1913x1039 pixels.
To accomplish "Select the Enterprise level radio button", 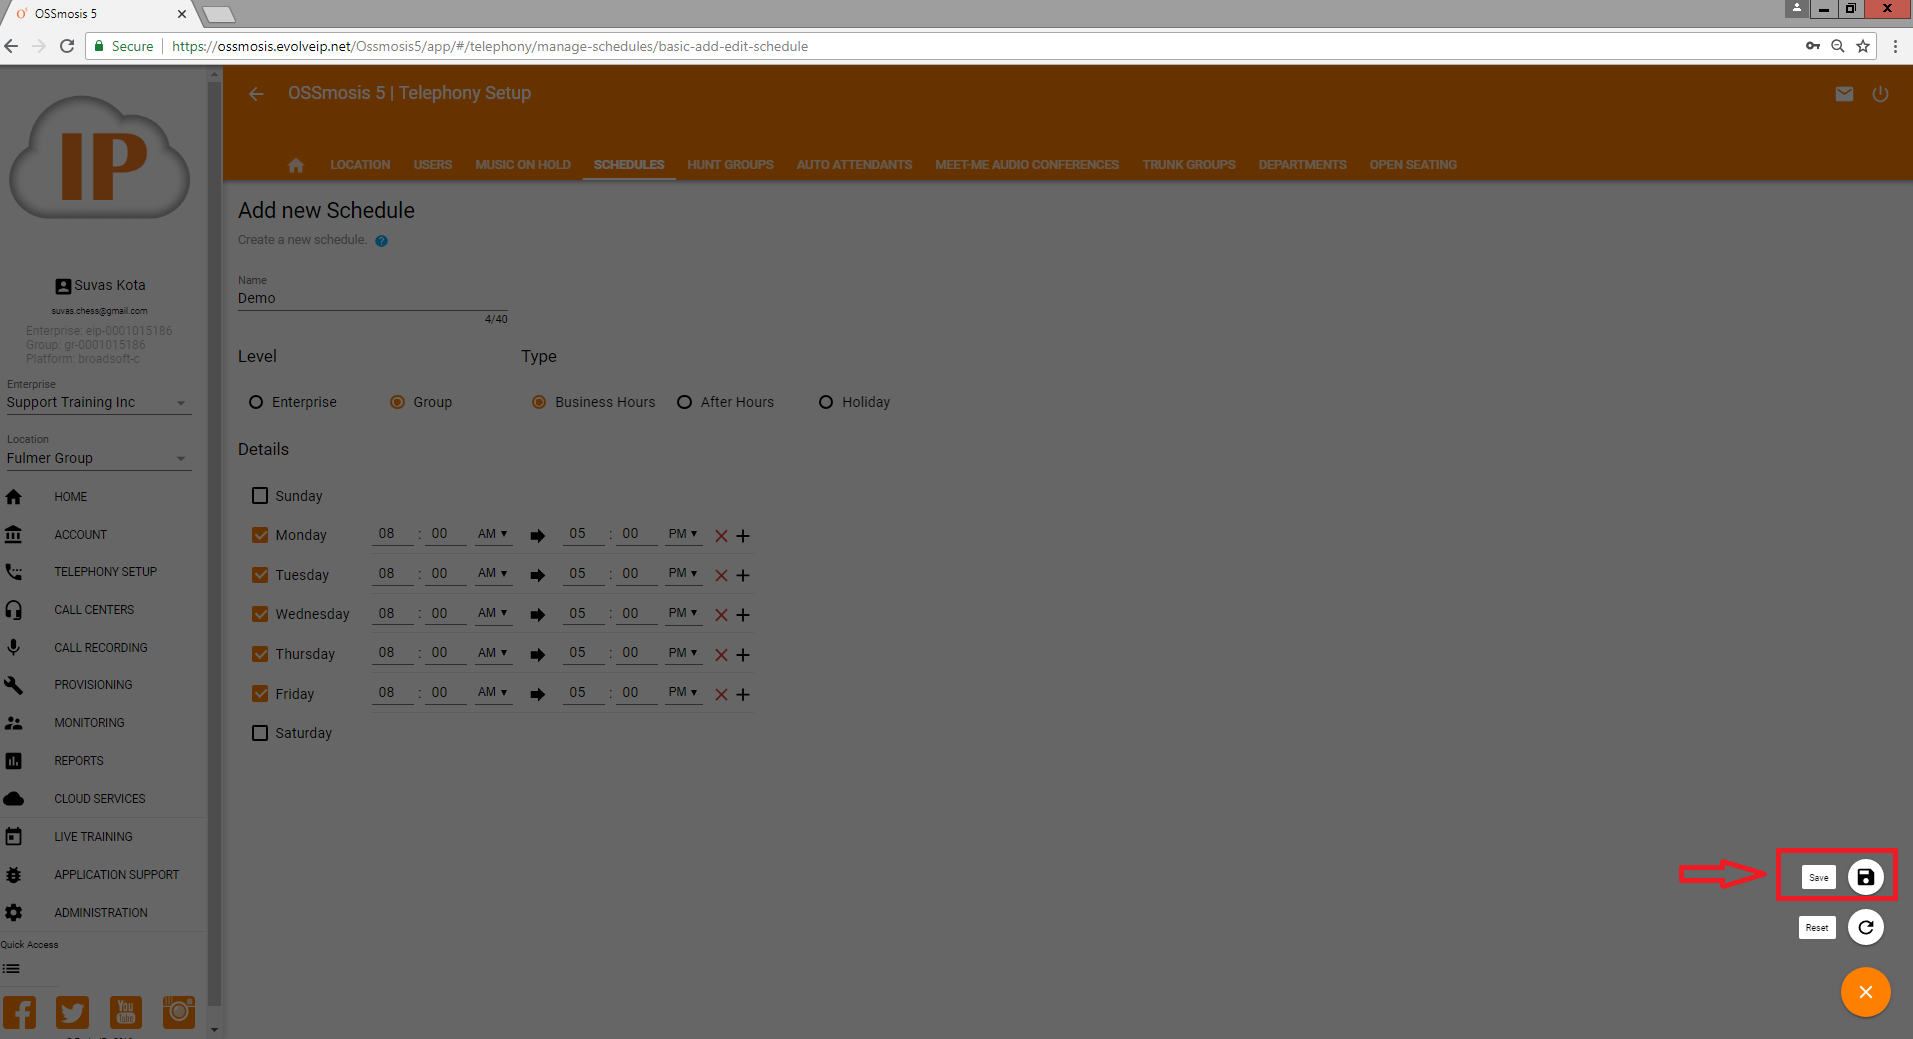I will 256,402.
